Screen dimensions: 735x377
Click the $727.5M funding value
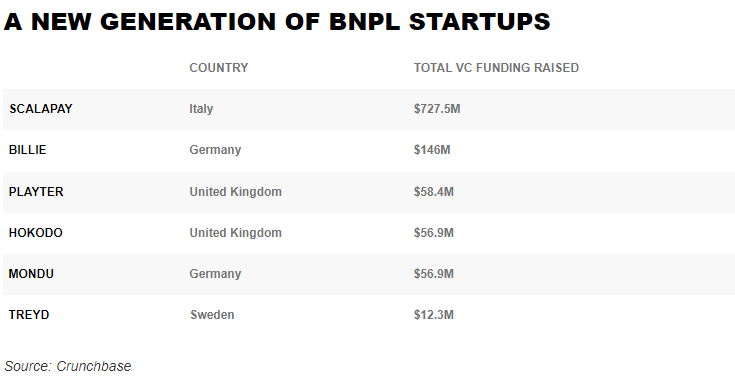[x=437, y=109]
